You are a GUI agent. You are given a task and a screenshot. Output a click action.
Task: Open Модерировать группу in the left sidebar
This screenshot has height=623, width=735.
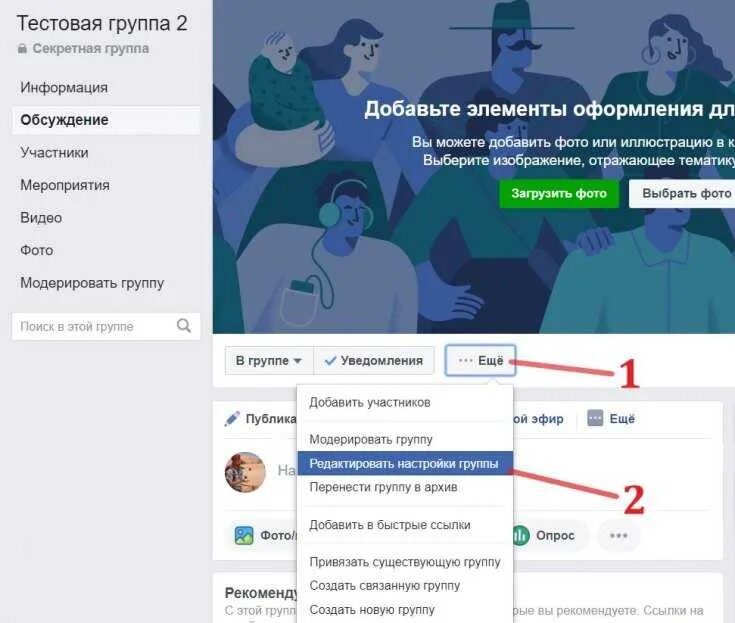[92, 283]
